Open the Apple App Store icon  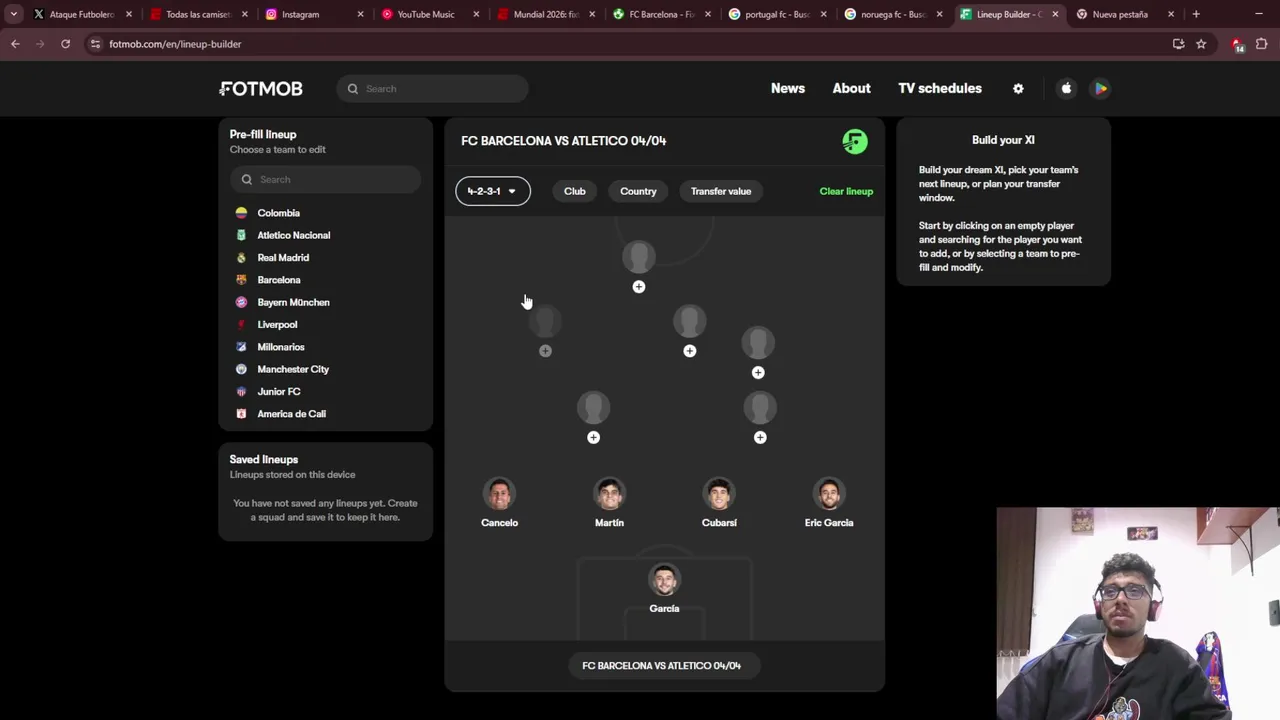tap(1066, 88)
